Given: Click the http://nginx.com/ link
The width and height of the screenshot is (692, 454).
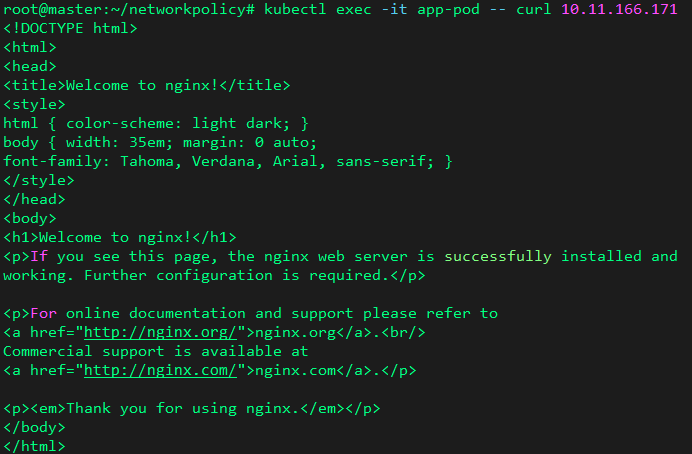Looking at the screenshot, I should tap(160, 370).
